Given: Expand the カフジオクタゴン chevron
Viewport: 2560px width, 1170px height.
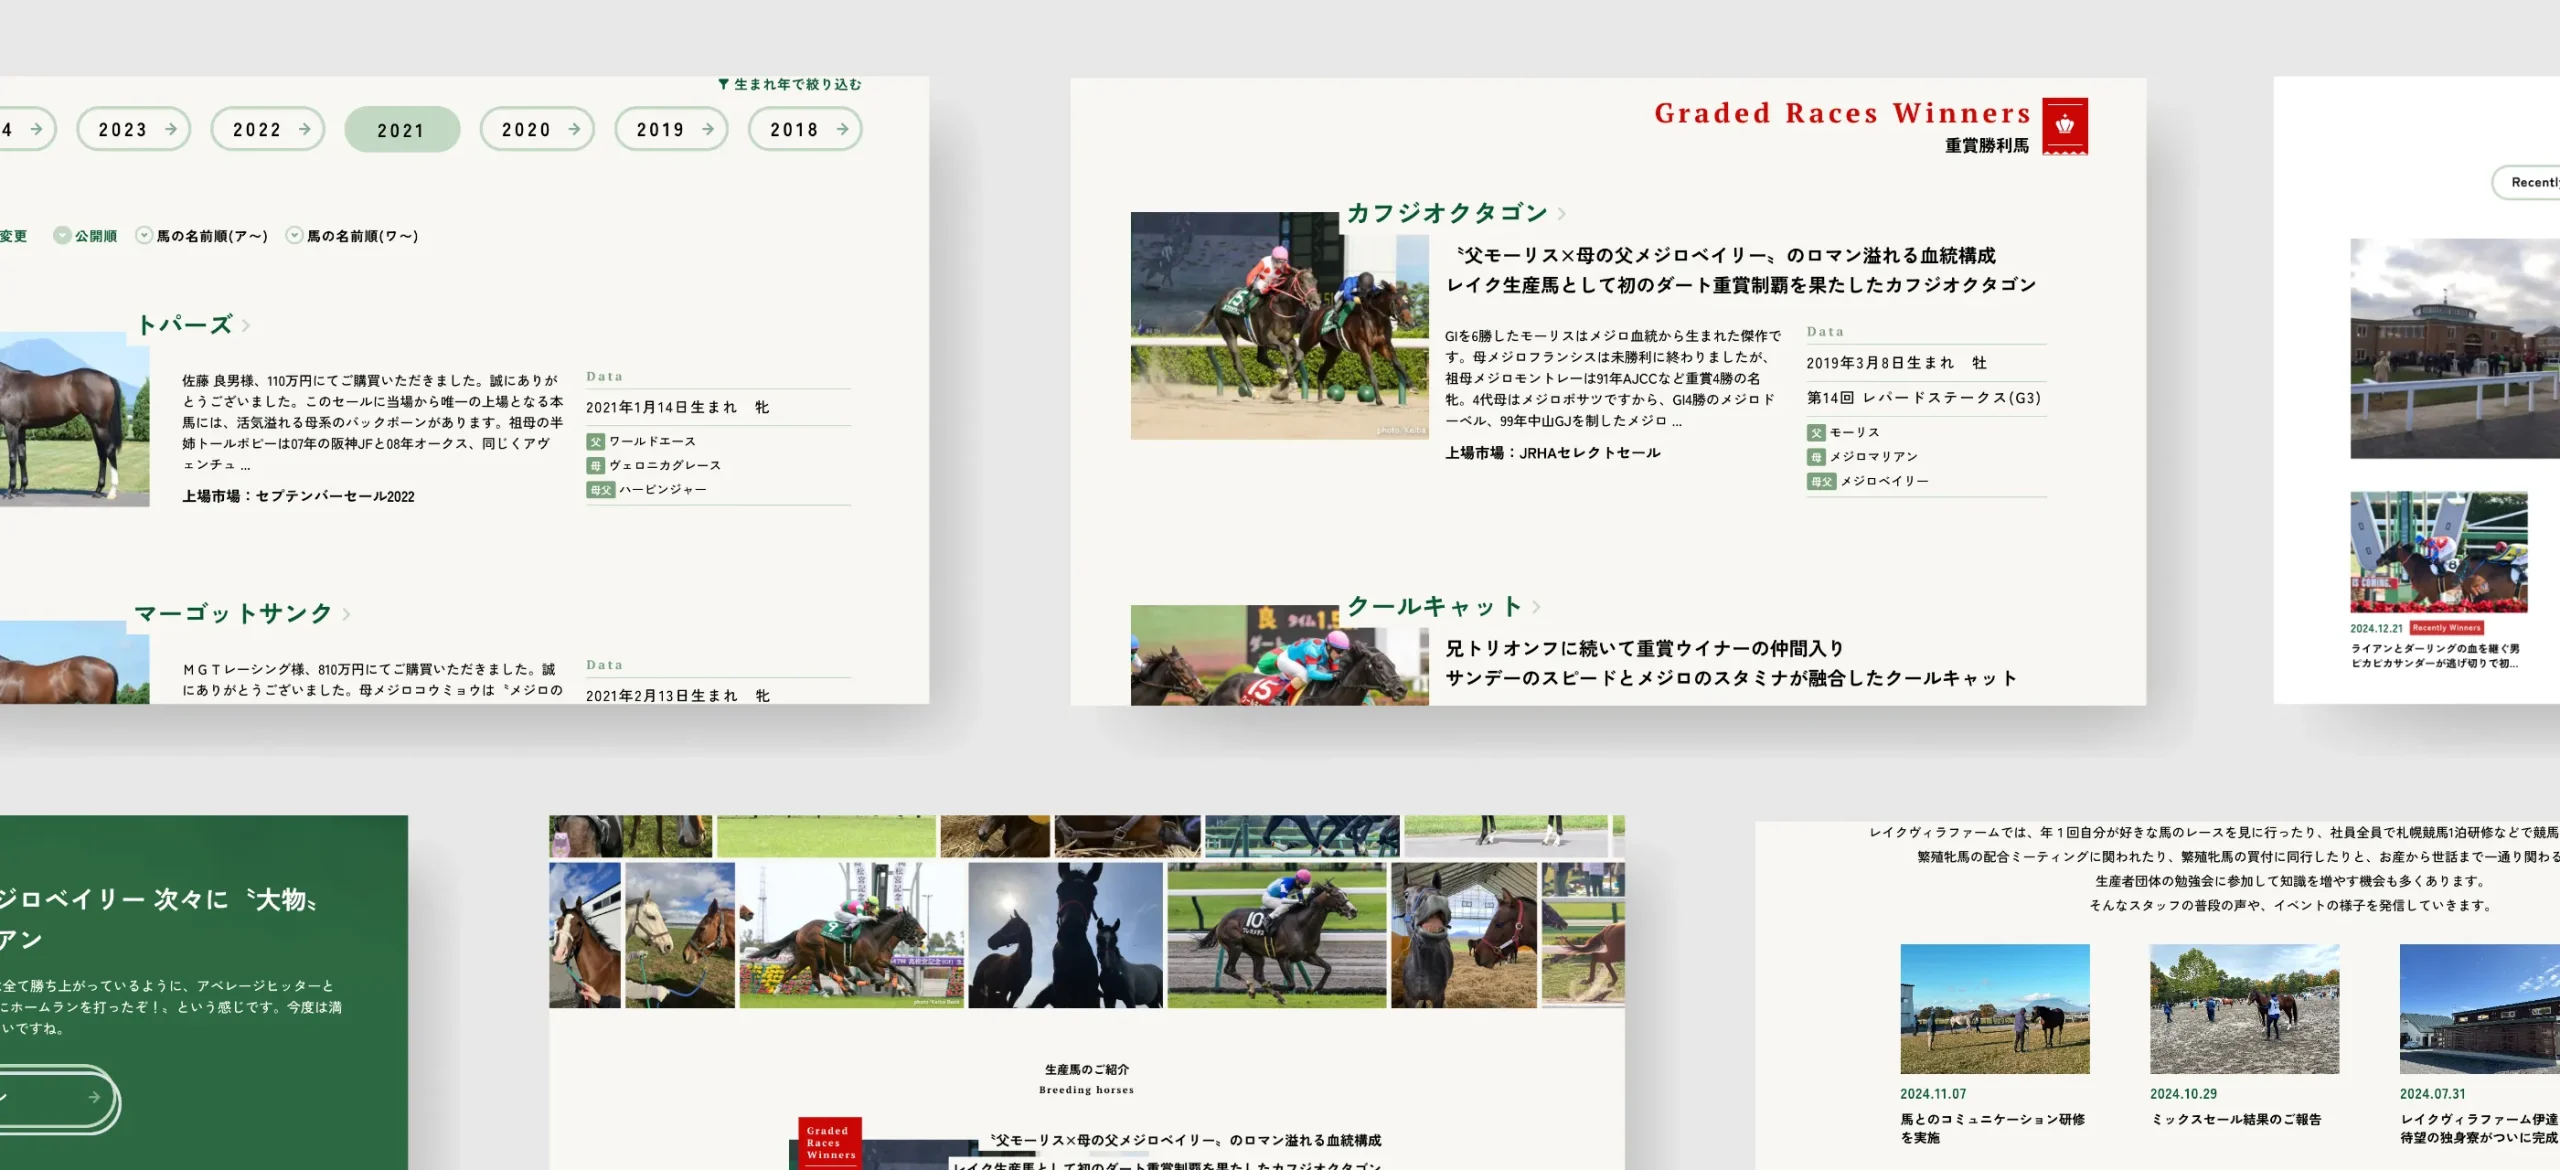Looking at the screenshot, I should click(1562, 214).
